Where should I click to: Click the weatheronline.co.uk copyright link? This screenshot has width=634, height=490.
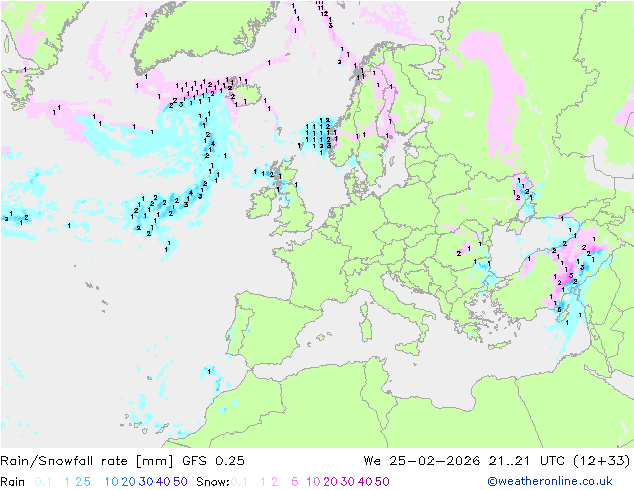[x=549, y=481]
